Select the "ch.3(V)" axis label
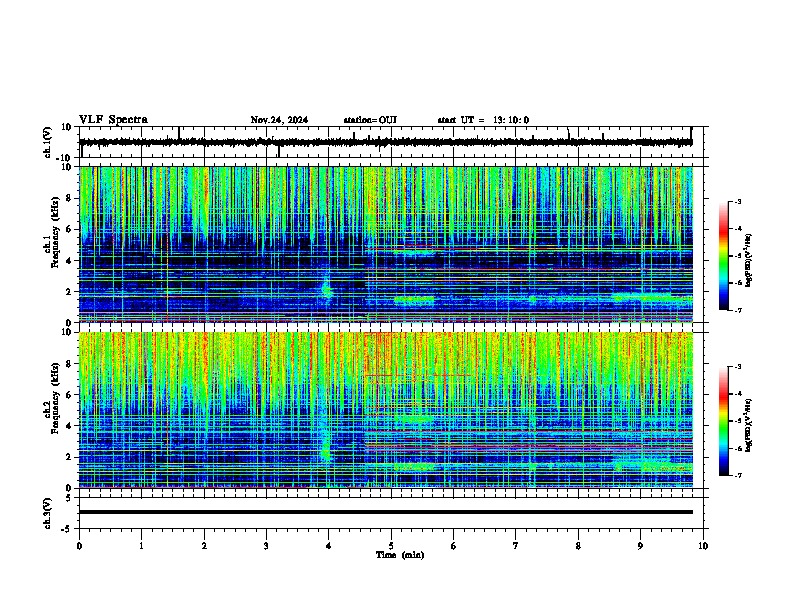The width and height of the screenshot is (792, 612). pos(48,513)
